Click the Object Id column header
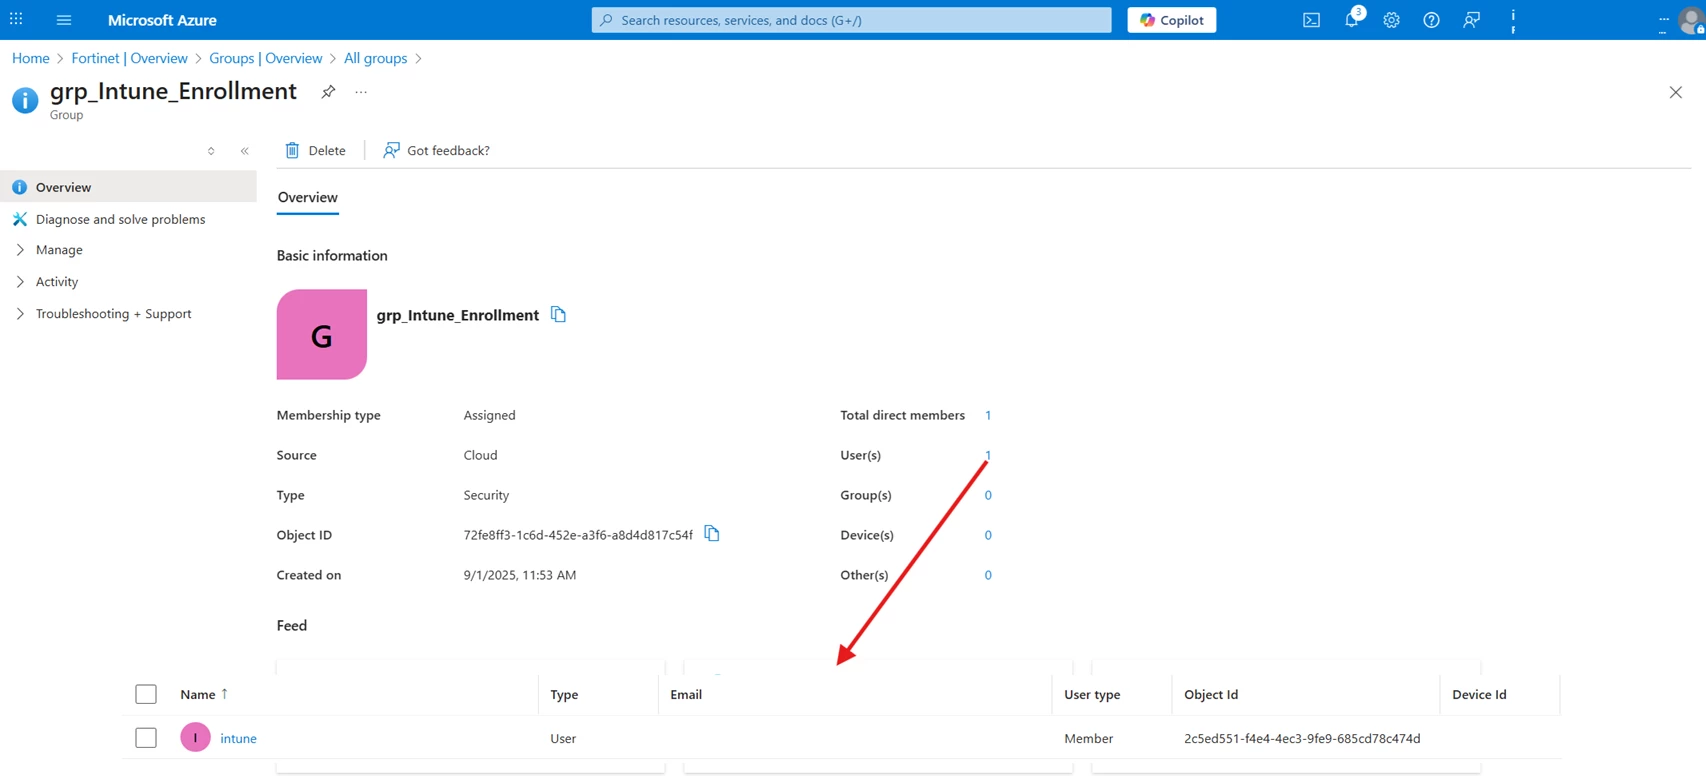This screenshot has width=1706, height=776. click(x=1211, y=694)
